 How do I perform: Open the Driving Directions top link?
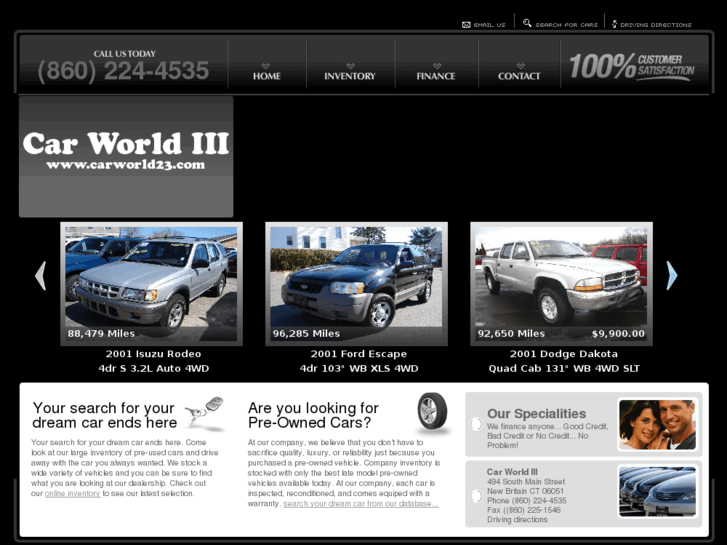click(x=656, y=25)
